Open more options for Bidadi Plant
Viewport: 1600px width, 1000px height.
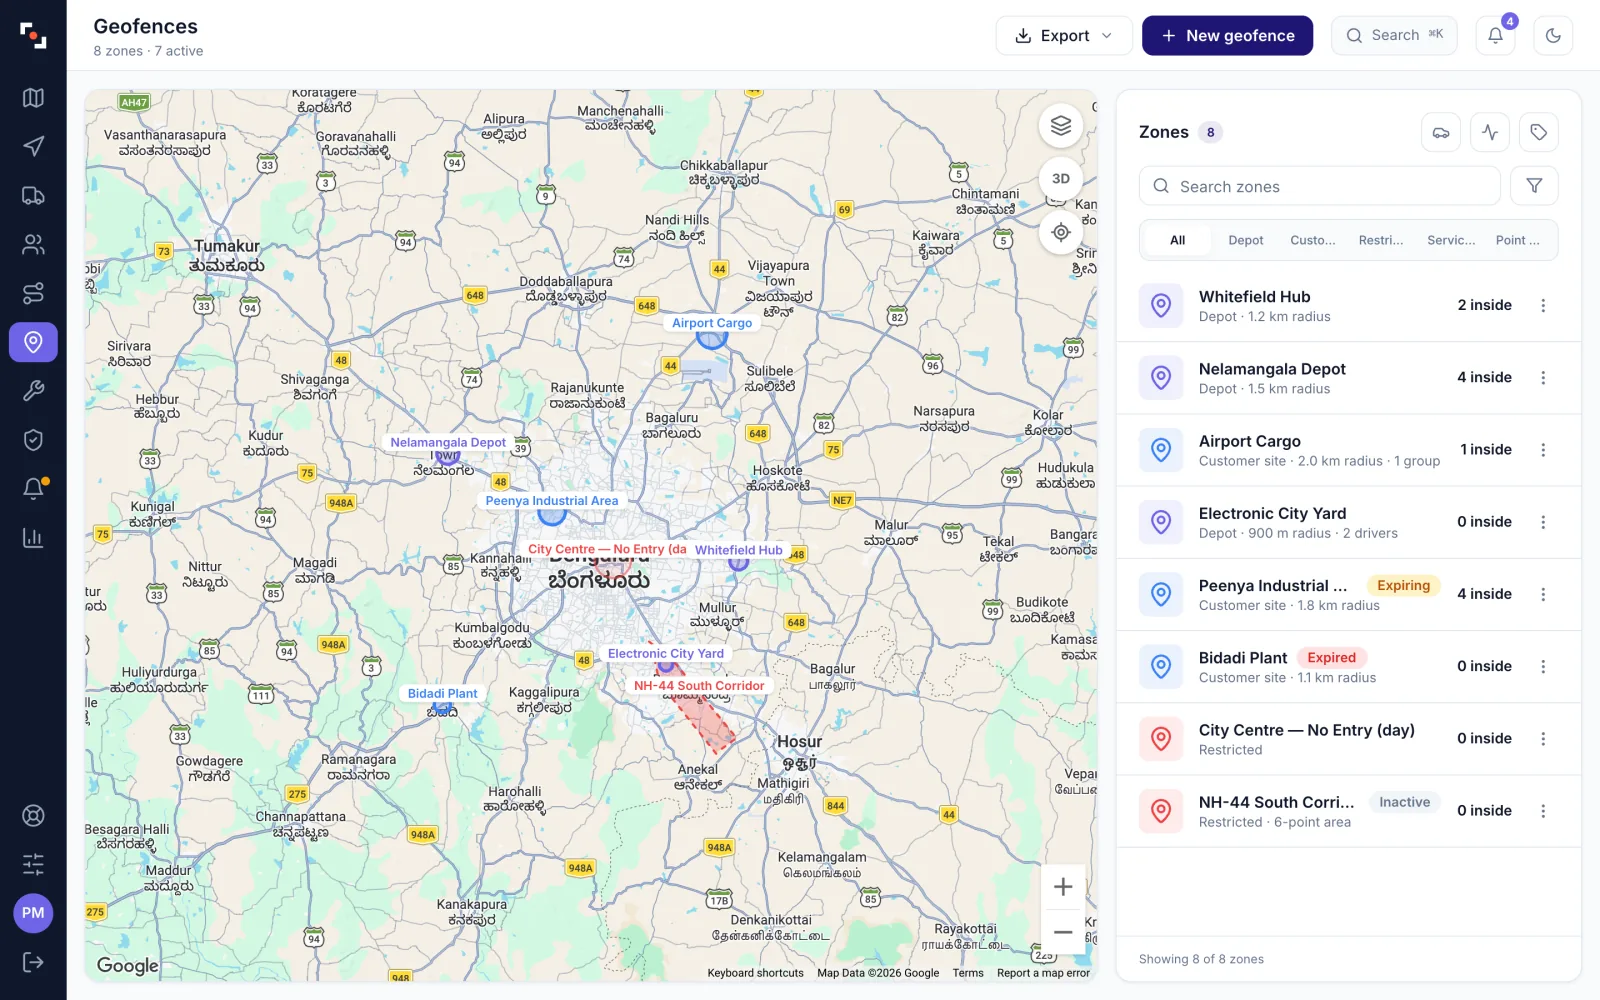(1543, 667)
